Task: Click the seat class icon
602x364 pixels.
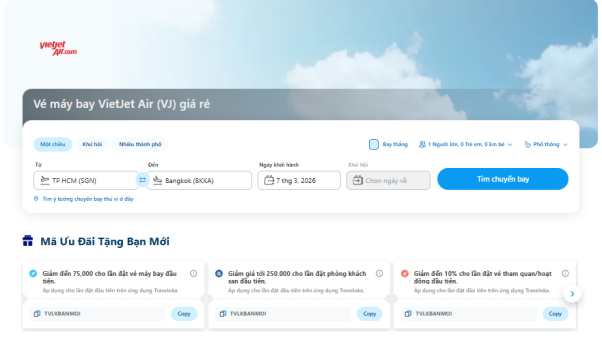Action: (528, 144)
